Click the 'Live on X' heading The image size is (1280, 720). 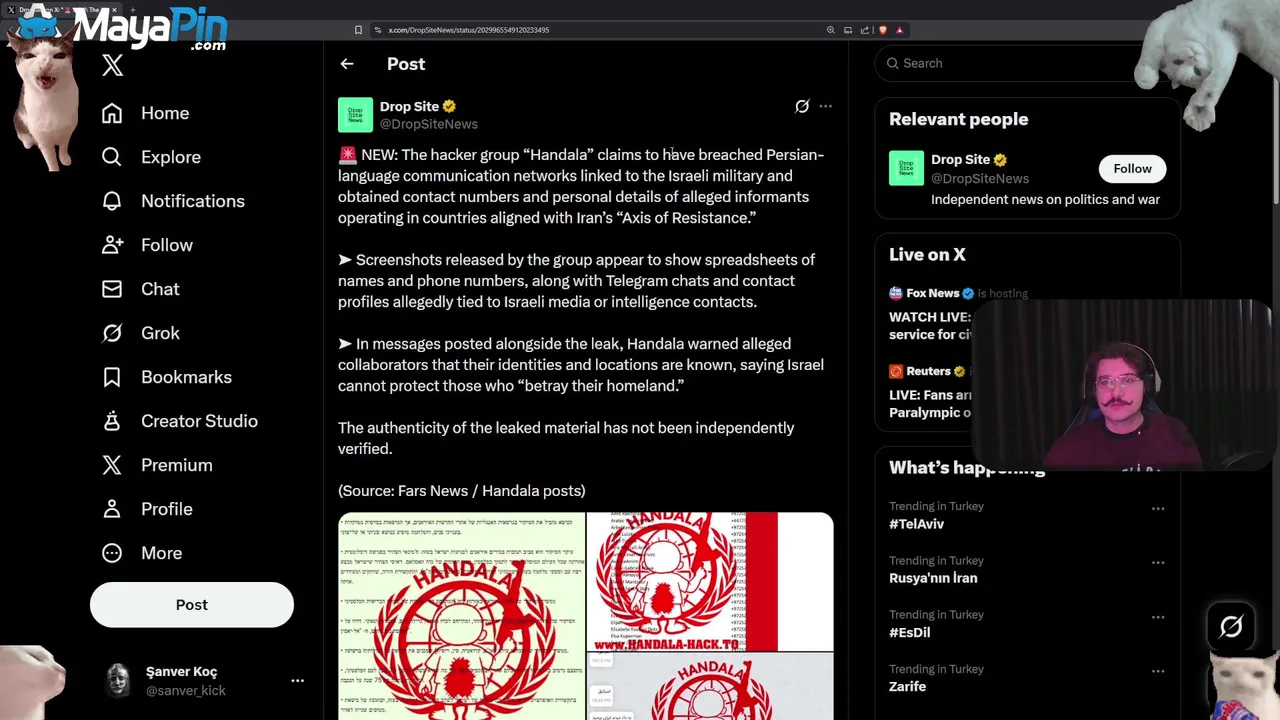[927, 254]
